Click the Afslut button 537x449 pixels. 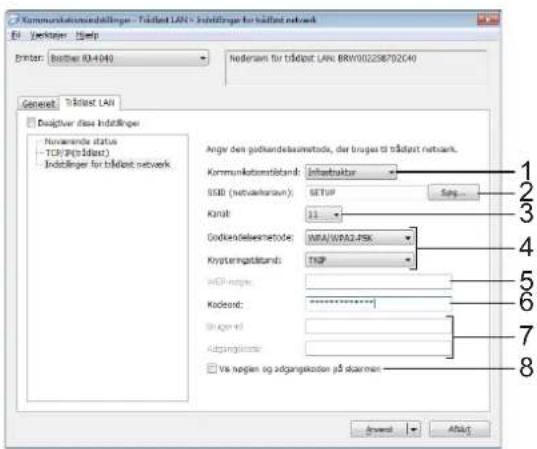point(459,429)
